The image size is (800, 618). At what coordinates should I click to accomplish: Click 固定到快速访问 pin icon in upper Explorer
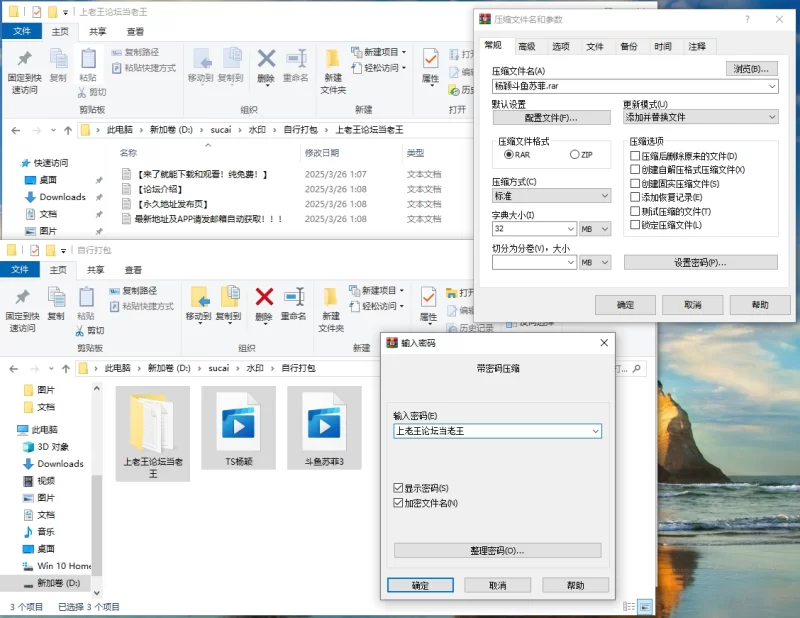point(24,60)
